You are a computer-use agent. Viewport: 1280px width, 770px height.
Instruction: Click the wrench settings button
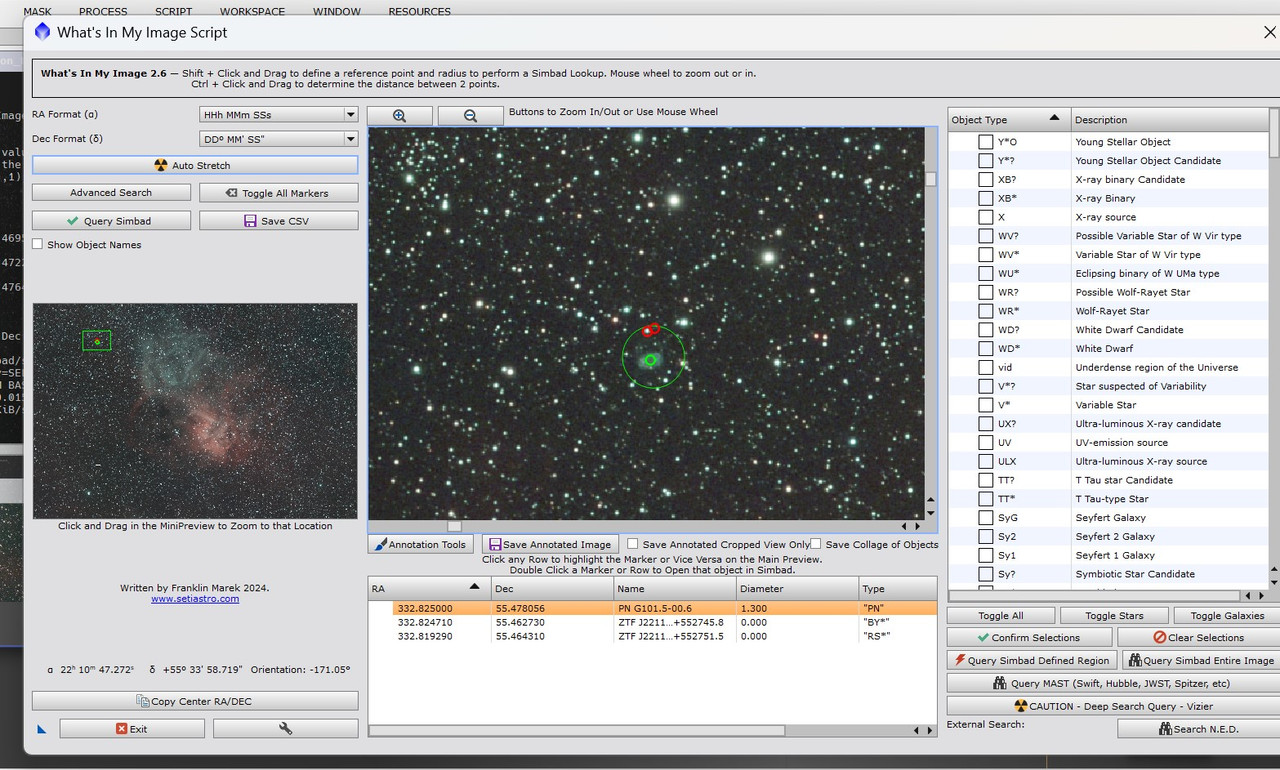(285, 729)
